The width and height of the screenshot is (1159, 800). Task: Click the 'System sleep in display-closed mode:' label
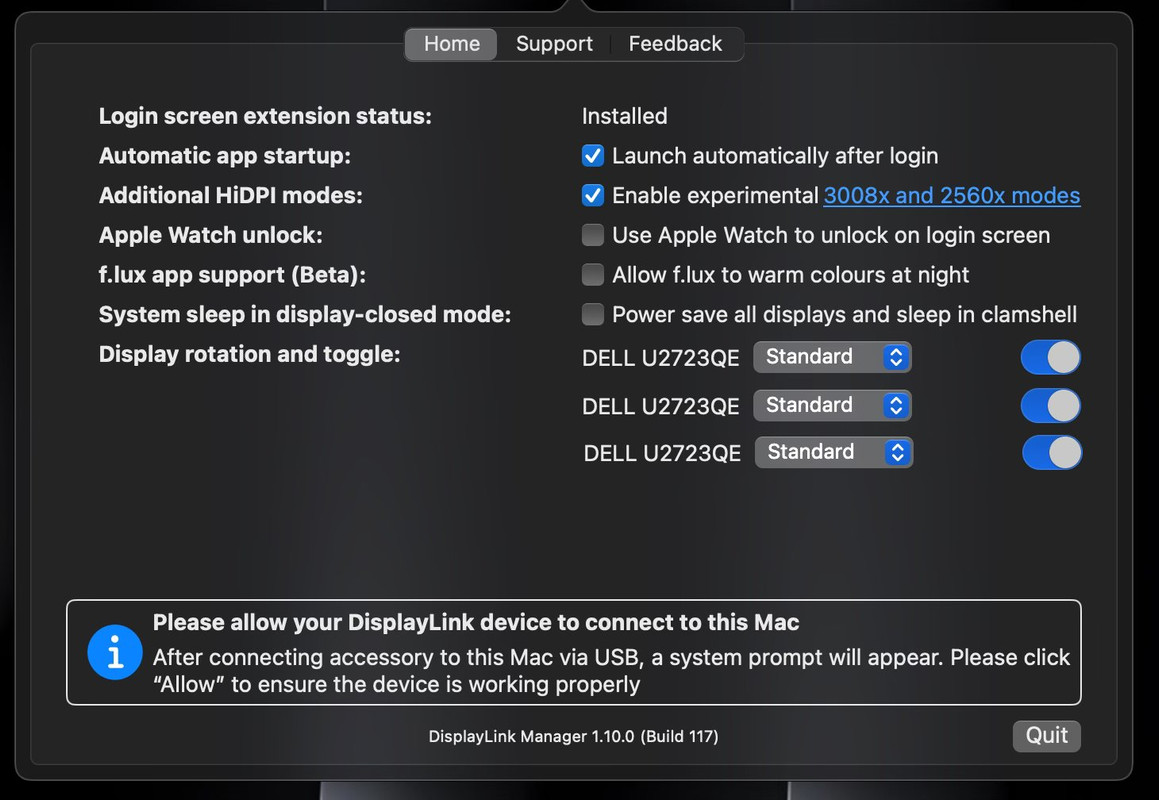click(x=305, y=314)
